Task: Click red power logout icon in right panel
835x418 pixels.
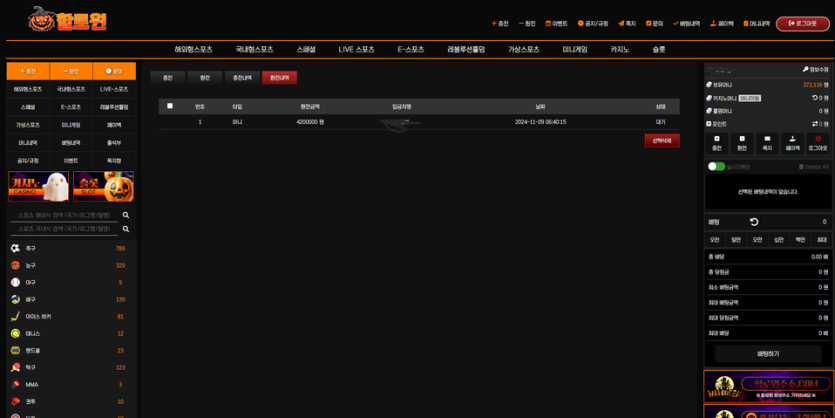Action: coord(818,139)
